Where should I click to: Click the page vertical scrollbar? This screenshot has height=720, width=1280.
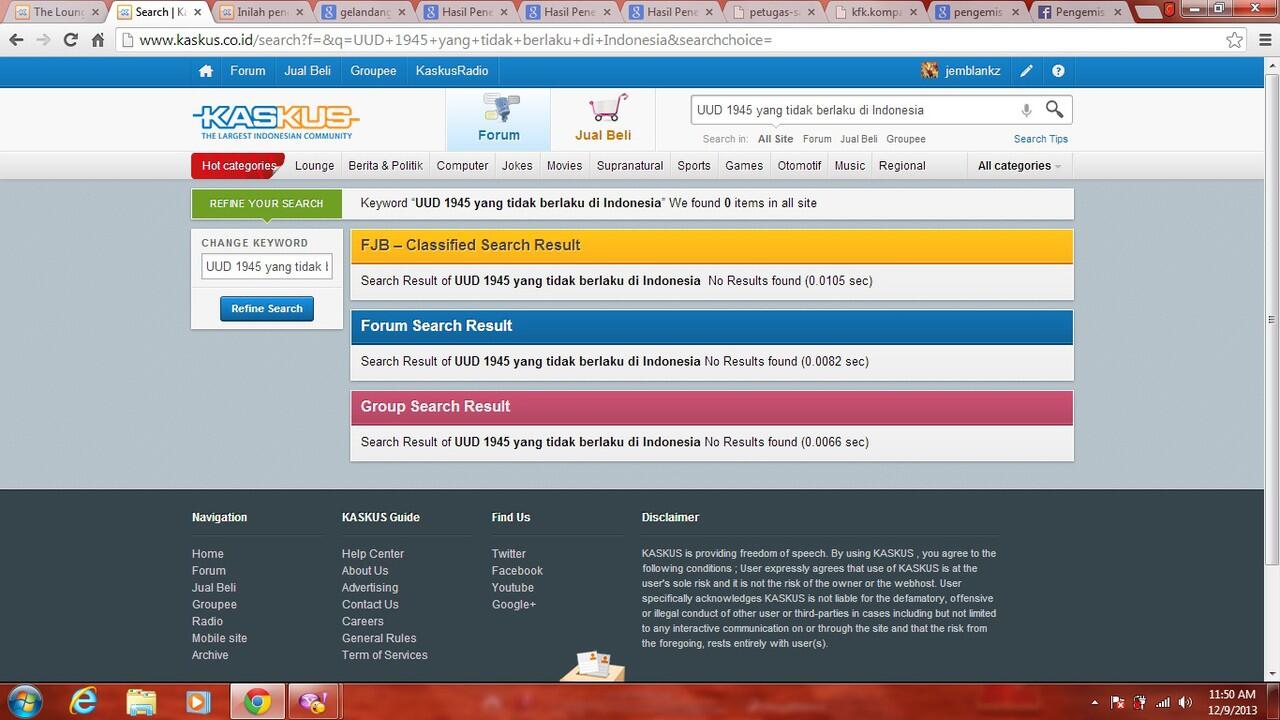pyautogui.click(x=1272, y=320)
